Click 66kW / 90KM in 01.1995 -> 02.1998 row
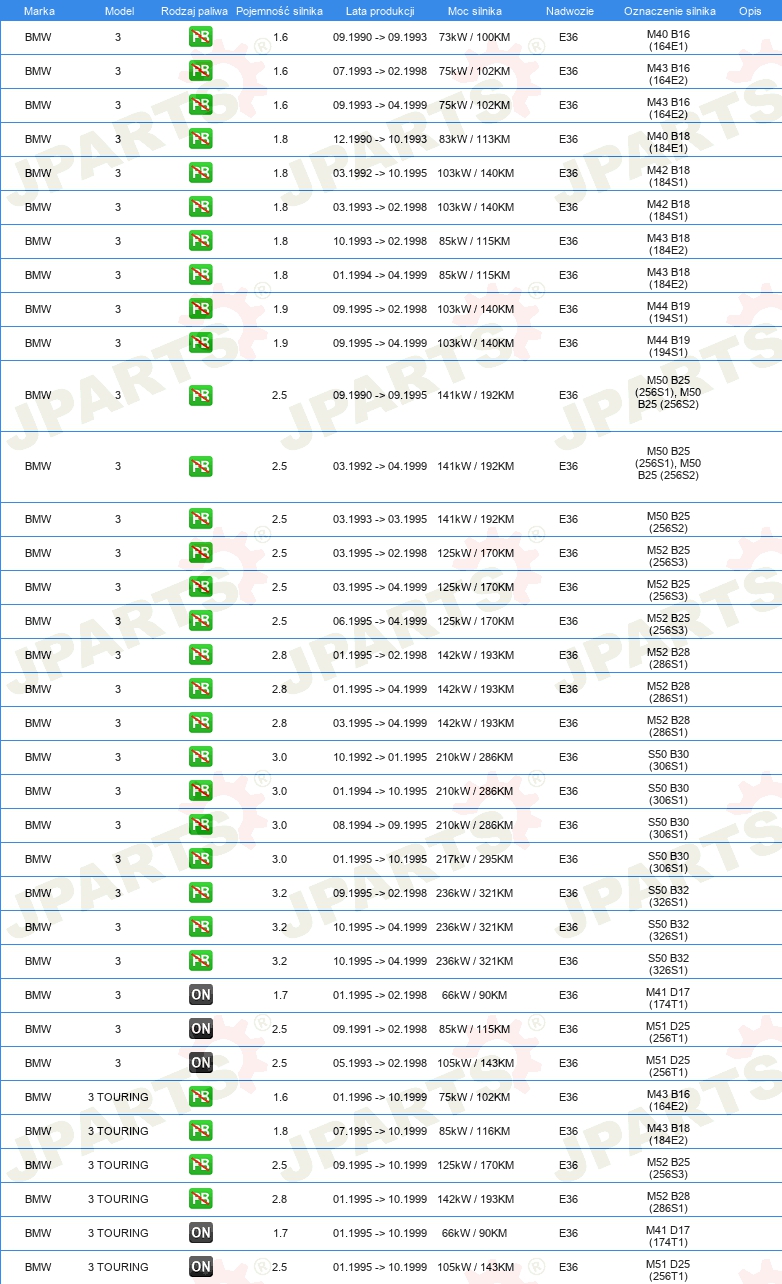The image size is (782, 1284). (x=474, y=996)
